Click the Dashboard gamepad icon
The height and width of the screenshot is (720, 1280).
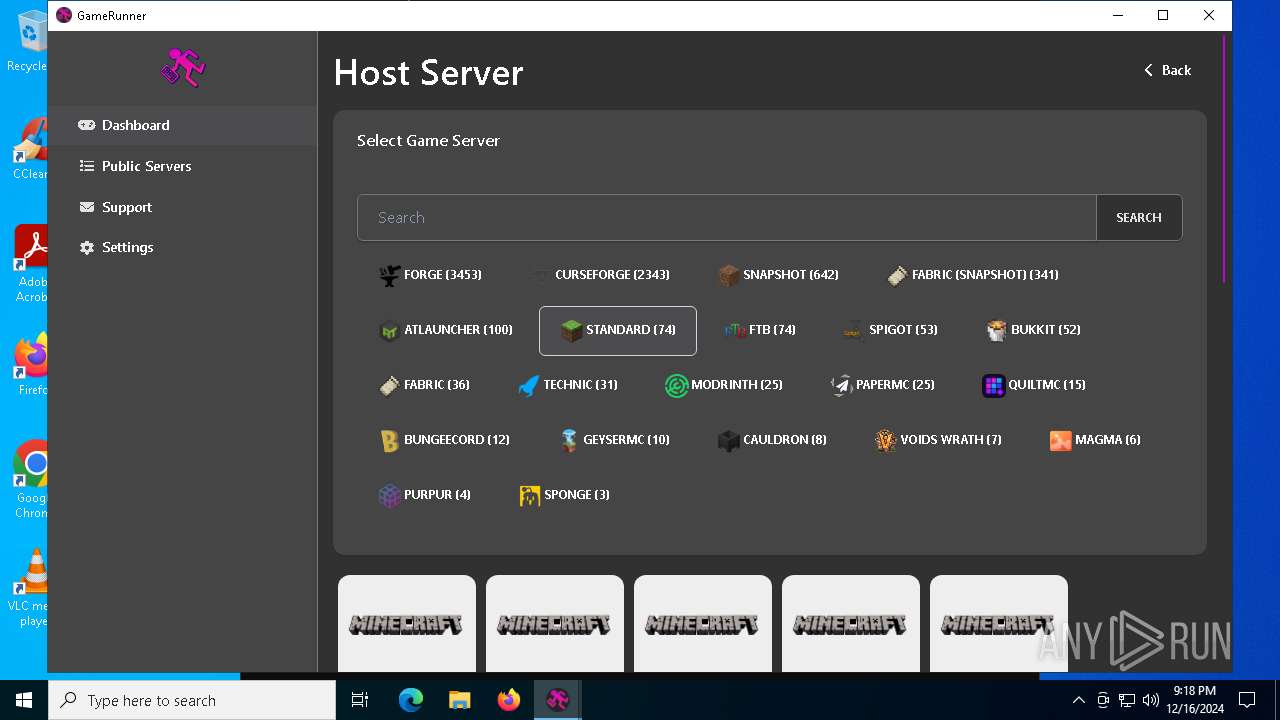coord(87,125)
